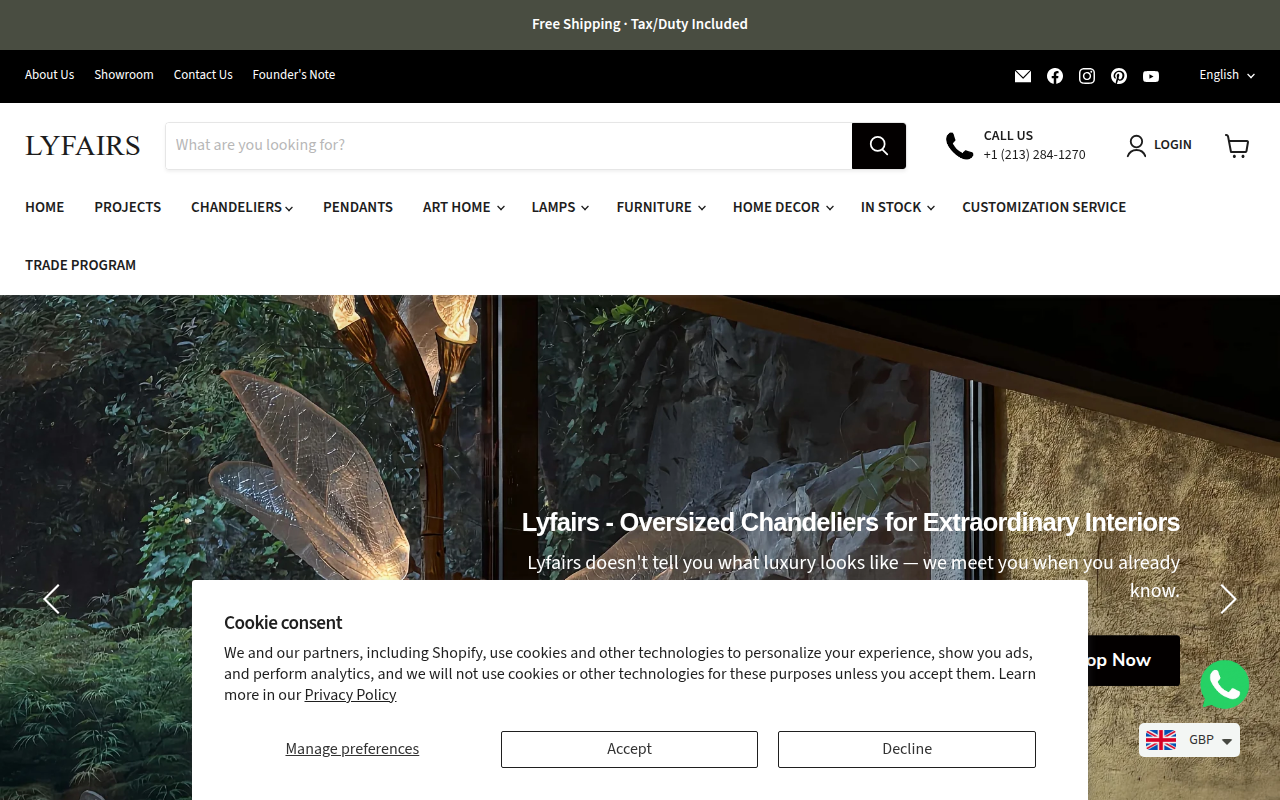
Task: Expand the IN STOCK menu
Action: point(897,207)
